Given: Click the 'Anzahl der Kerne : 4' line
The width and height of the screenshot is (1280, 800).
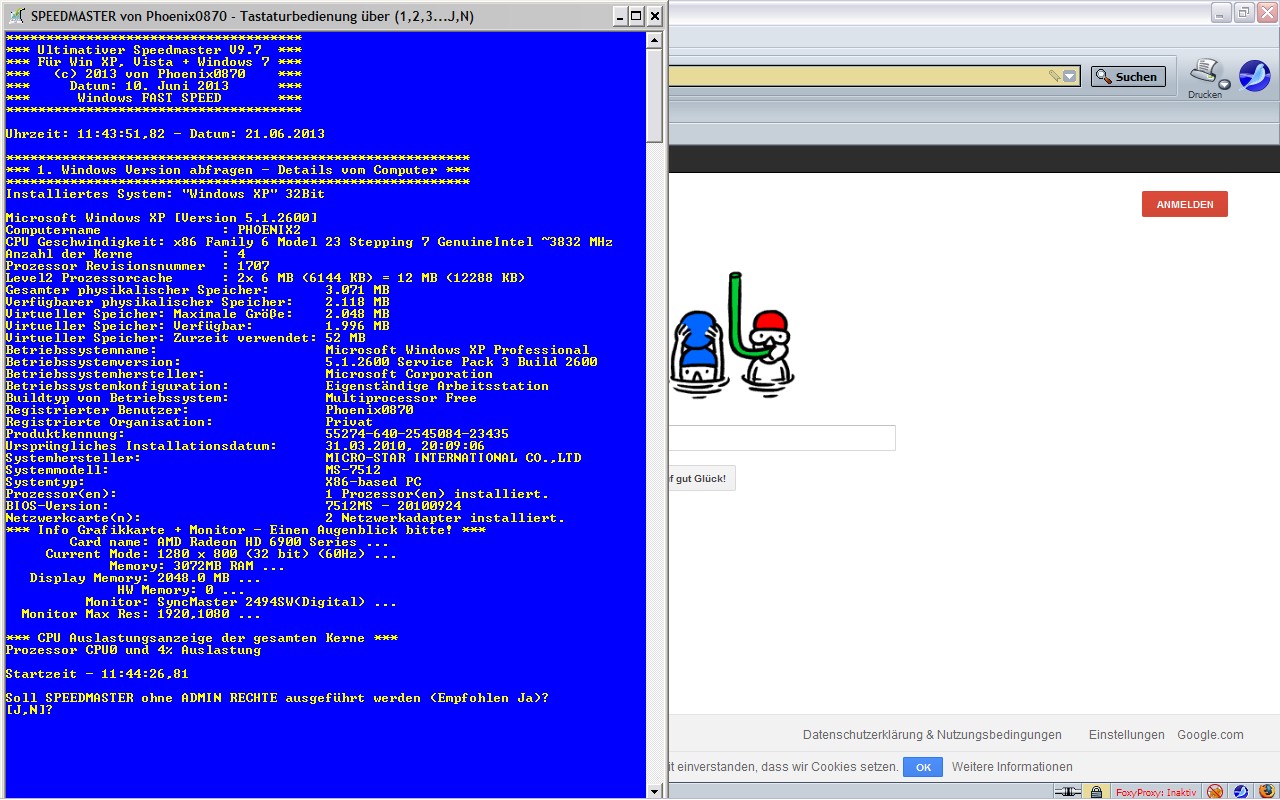Looking at the screenshot, I should 125,254.
